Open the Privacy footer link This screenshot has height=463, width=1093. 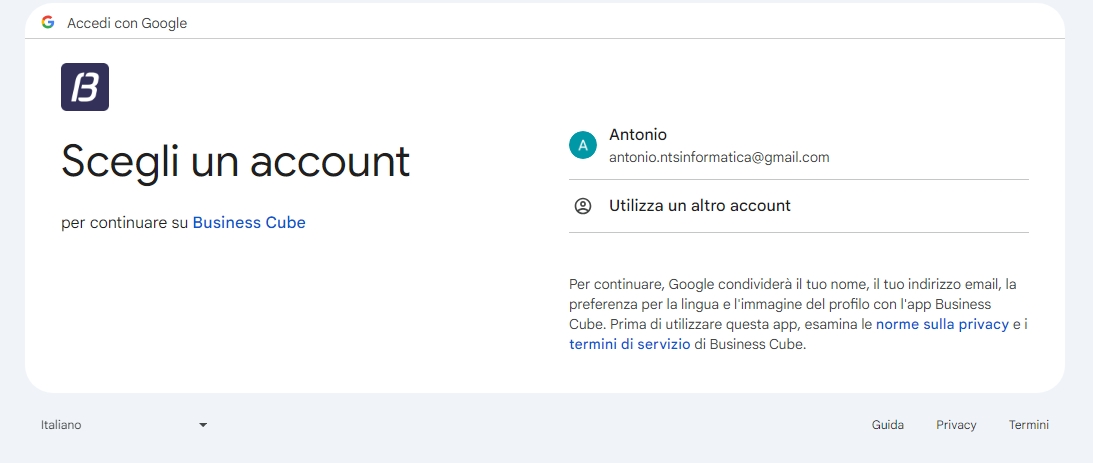pyautogui.click(x=956, y=425)
